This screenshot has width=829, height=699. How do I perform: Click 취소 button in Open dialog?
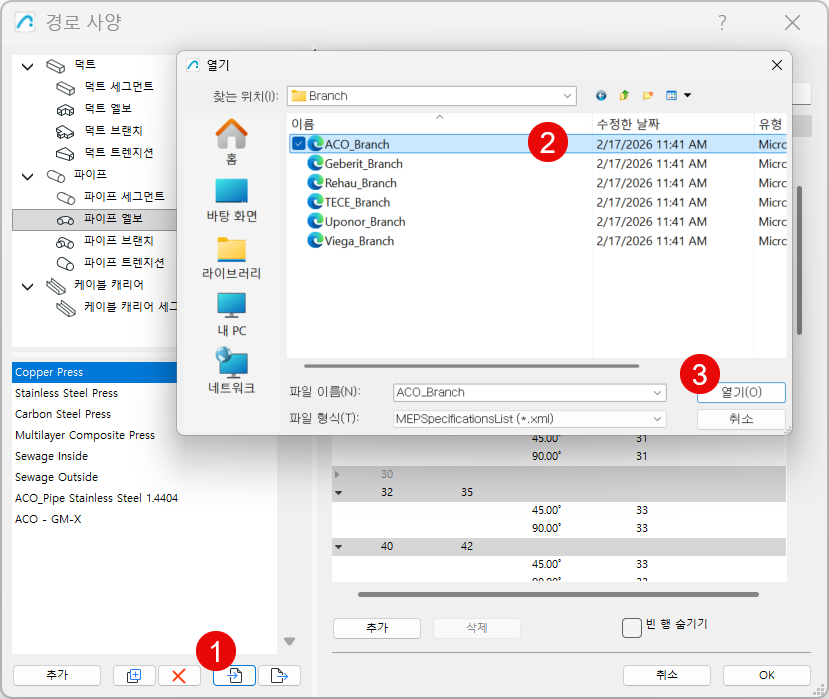pyautogui.click(x=741, y=419)
